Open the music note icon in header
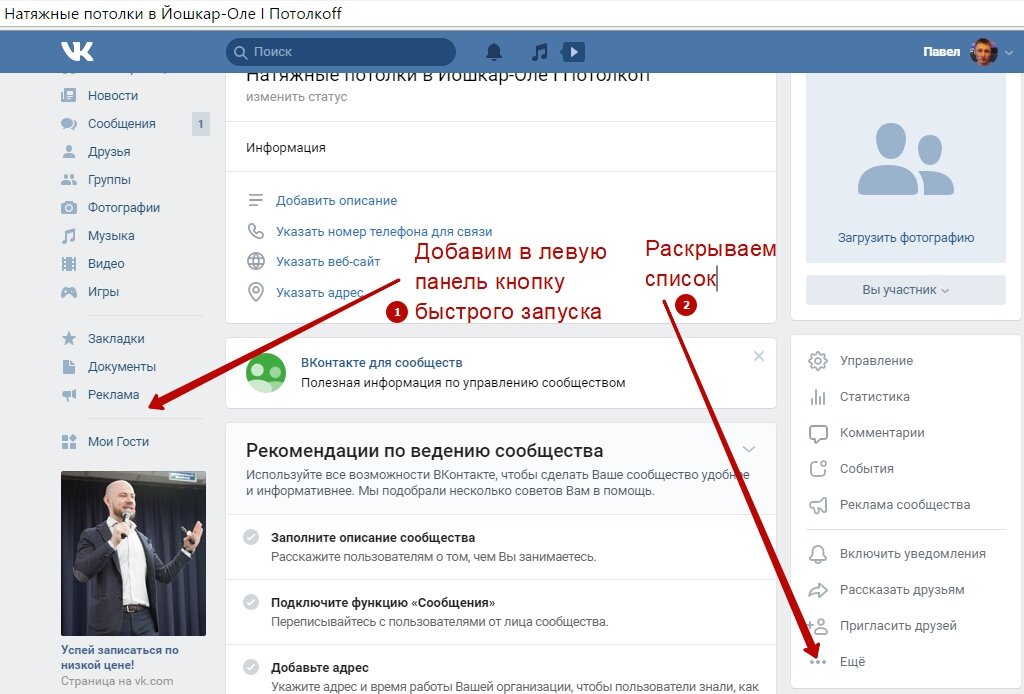The width and height of the screenshot is (1024, 694). coord(539,52)
